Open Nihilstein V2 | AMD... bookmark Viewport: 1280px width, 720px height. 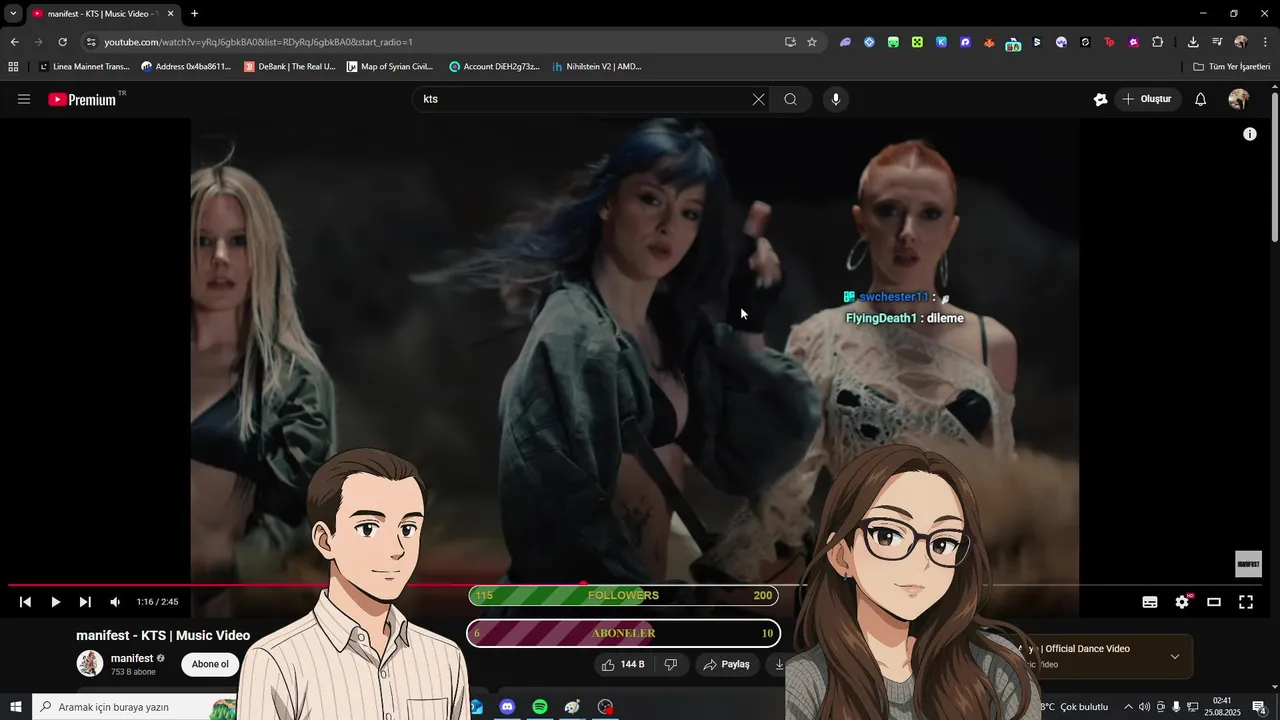tap(596, 67)
